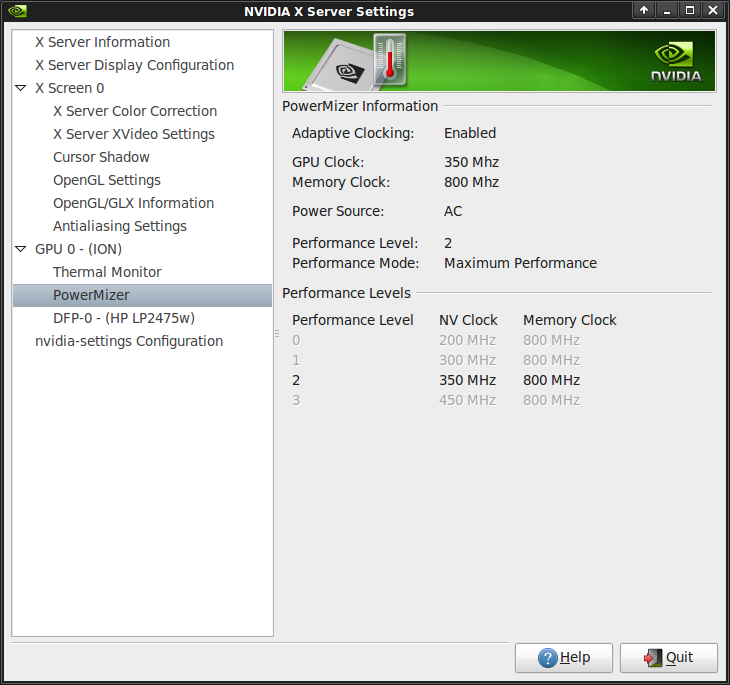This screenshot has width=730, height=685.
Task: Click the Power Source 'AC' value
Action: [x=453, y=211]
